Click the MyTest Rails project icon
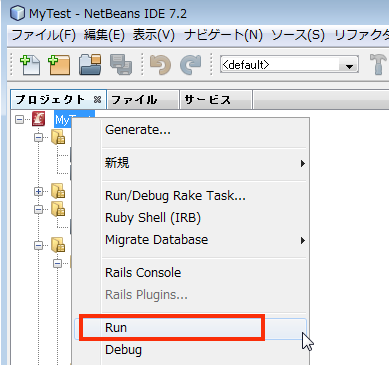The width and height of the screenshot is (389, 365). coord(38,119)
